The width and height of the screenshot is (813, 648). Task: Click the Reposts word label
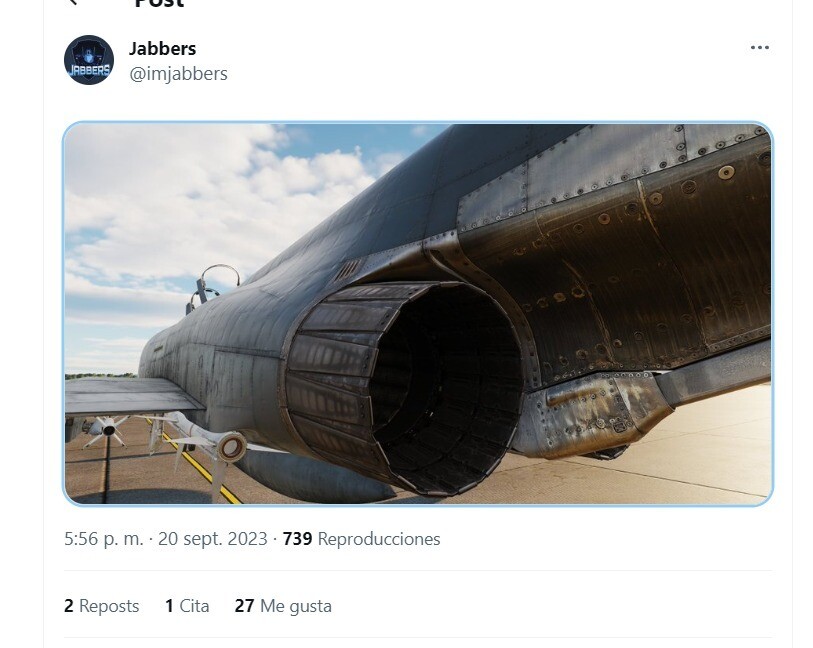[x=109, y=606]
